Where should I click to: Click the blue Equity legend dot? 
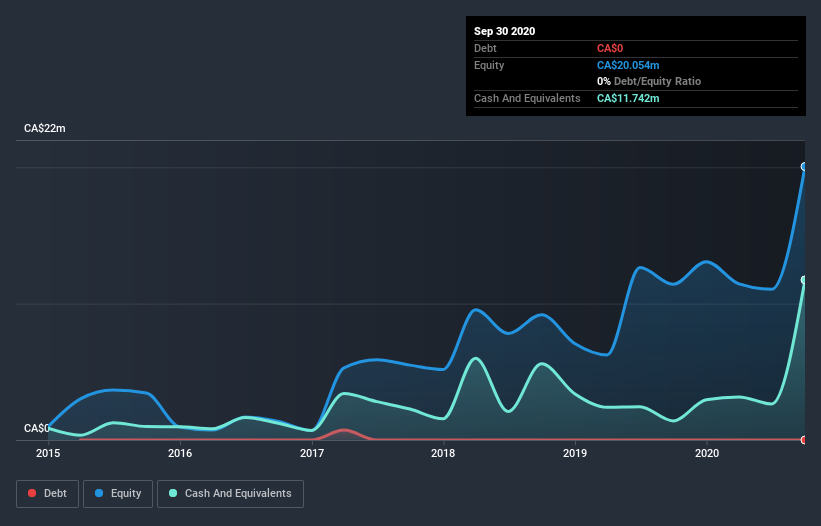(99, 493)
